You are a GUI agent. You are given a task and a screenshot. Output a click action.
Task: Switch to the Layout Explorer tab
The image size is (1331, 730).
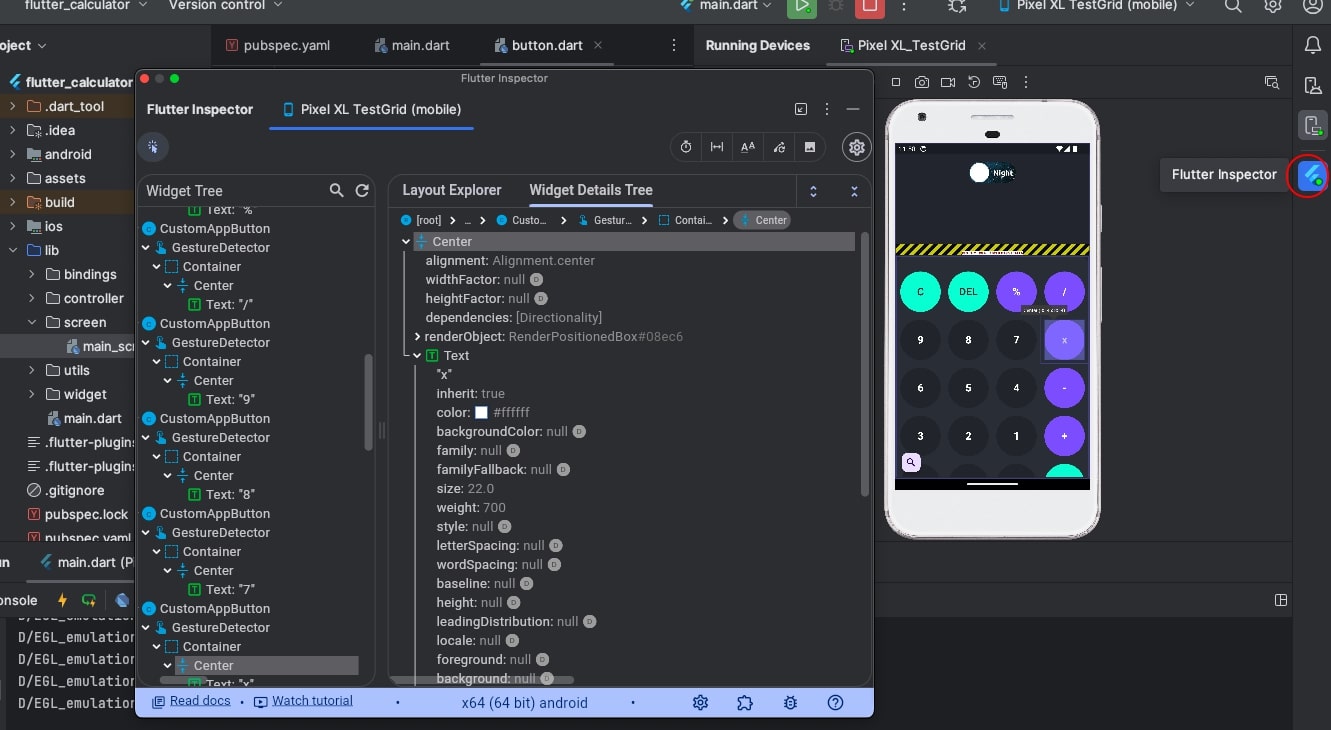tap(451, 190)
